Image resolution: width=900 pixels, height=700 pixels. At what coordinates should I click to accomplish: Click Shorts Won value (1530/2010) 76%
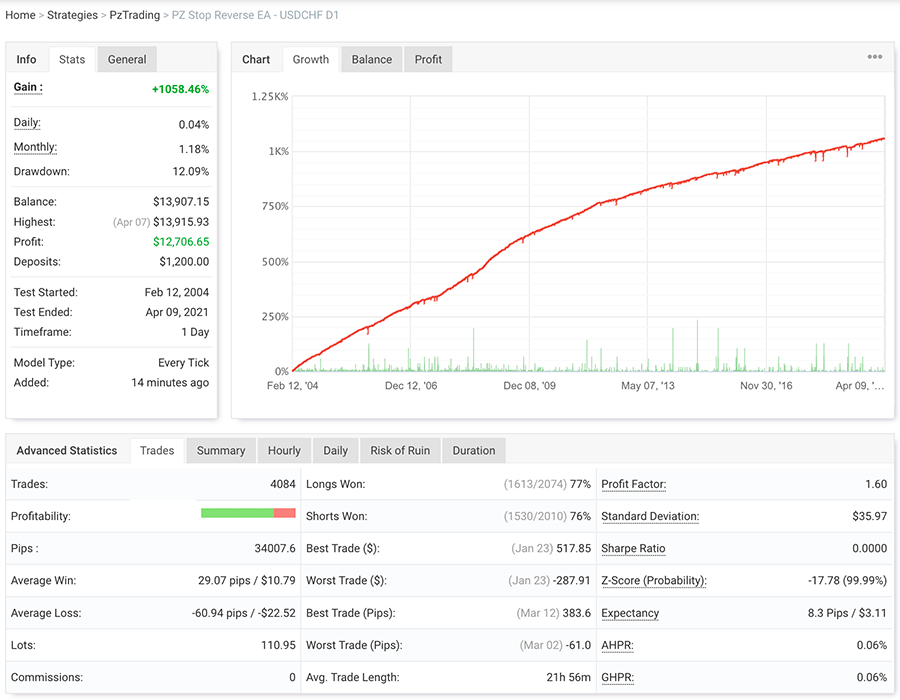(x=547, y=516)
